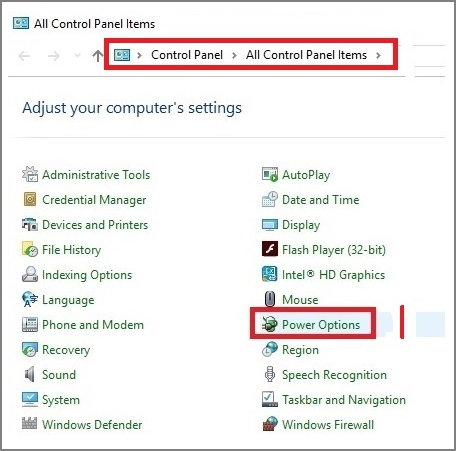Click the Credential Manager safe icon
This screenshot has height=451, width=456.
[30, 199]
